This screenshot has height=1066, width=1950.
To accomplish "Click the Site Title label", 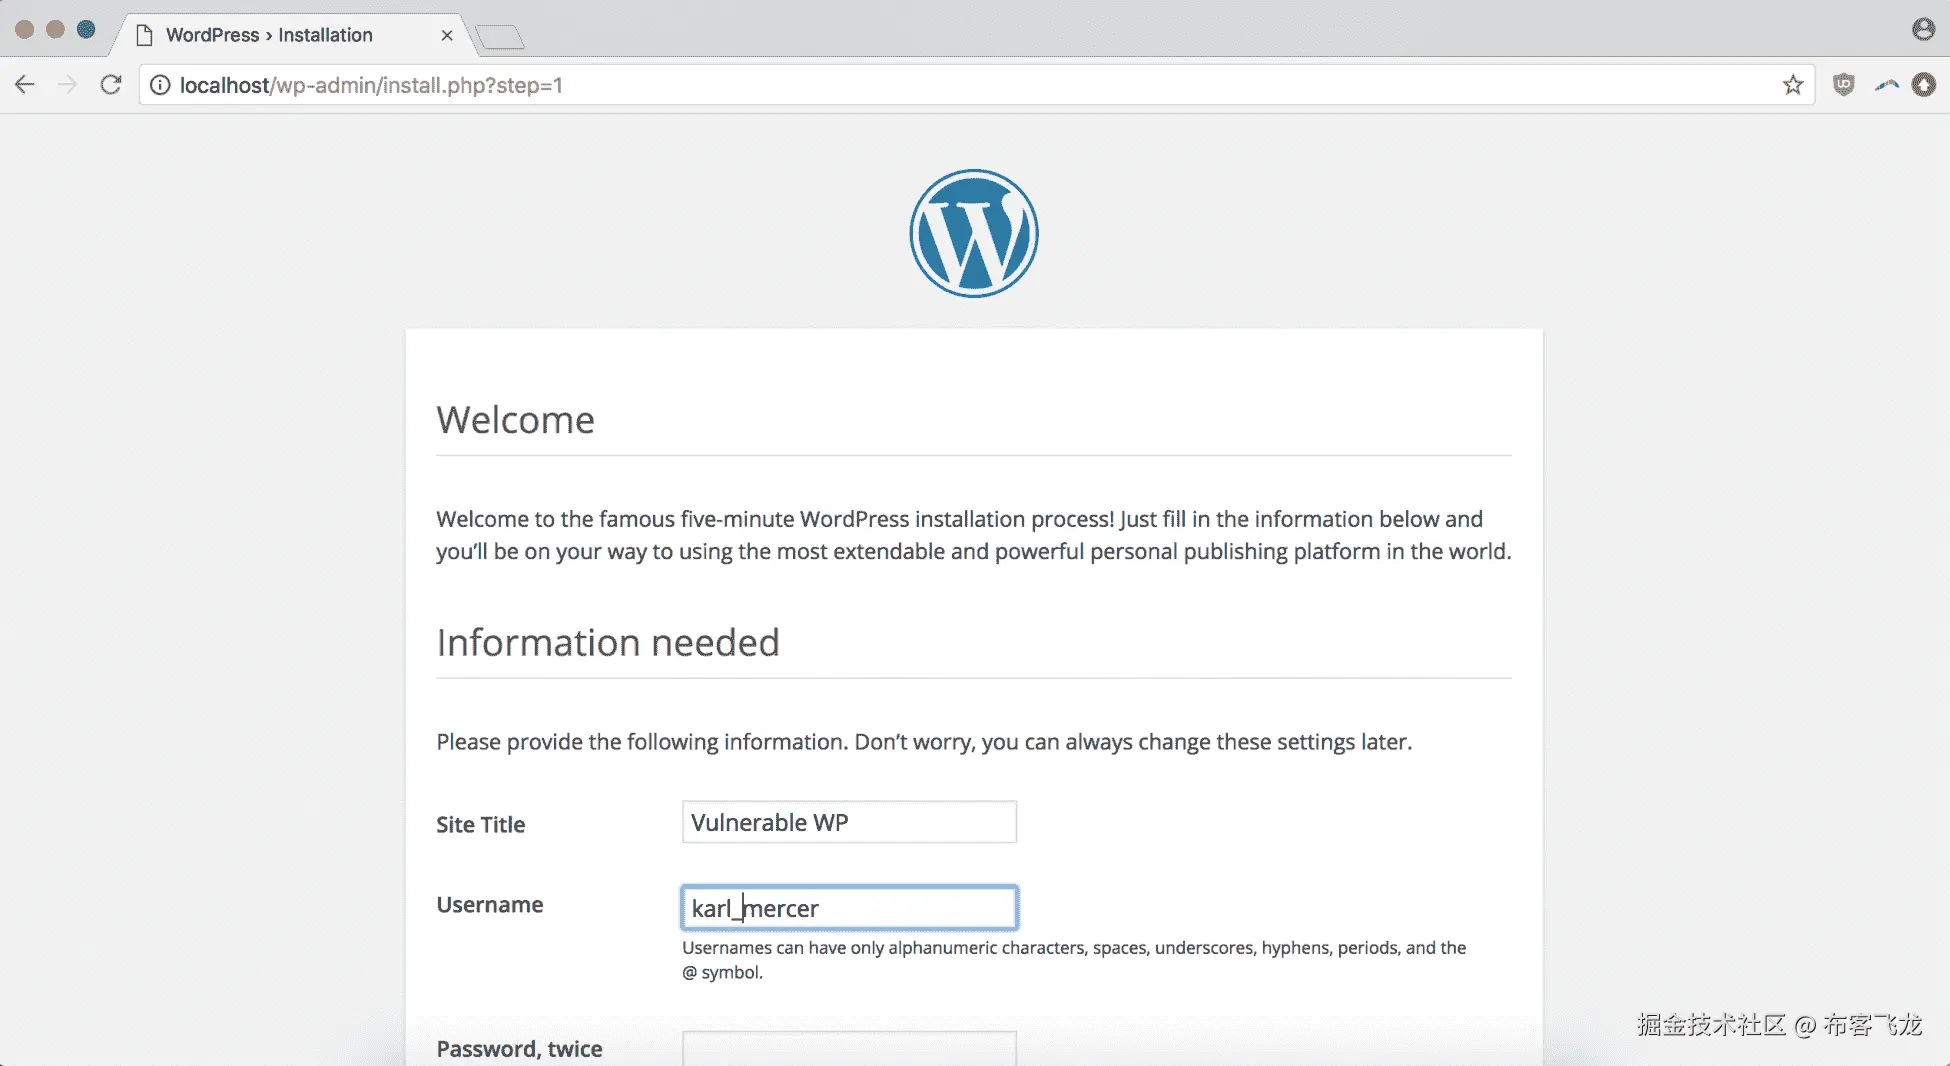I will tap(481, 825).
